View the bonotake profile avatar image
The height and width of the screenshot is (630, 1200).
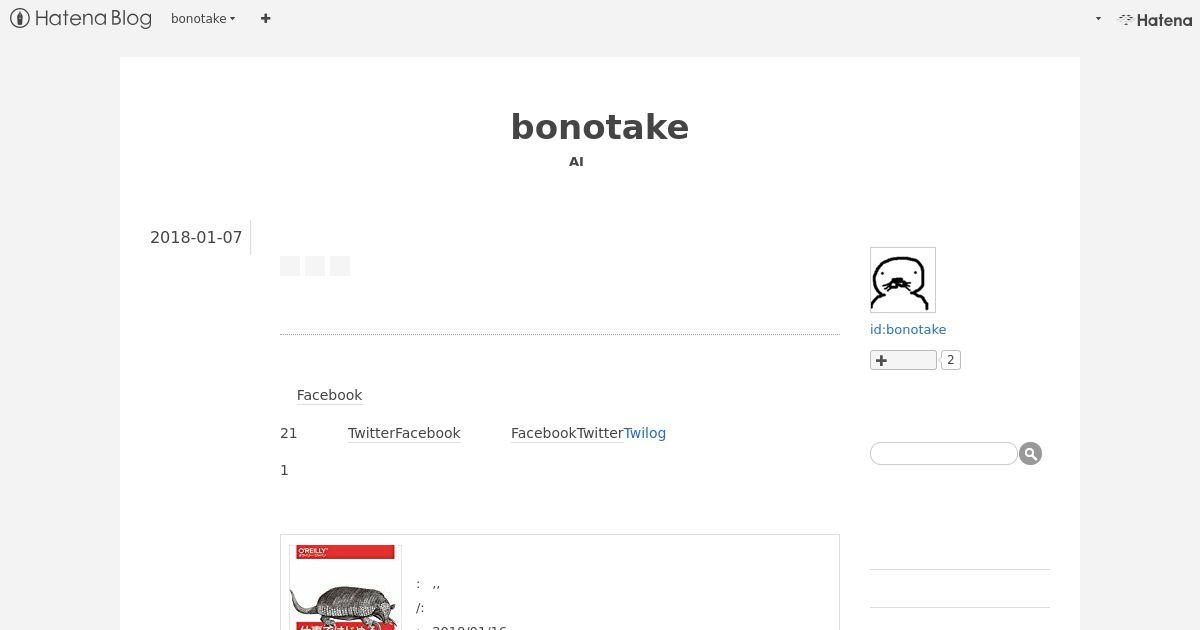903,280
